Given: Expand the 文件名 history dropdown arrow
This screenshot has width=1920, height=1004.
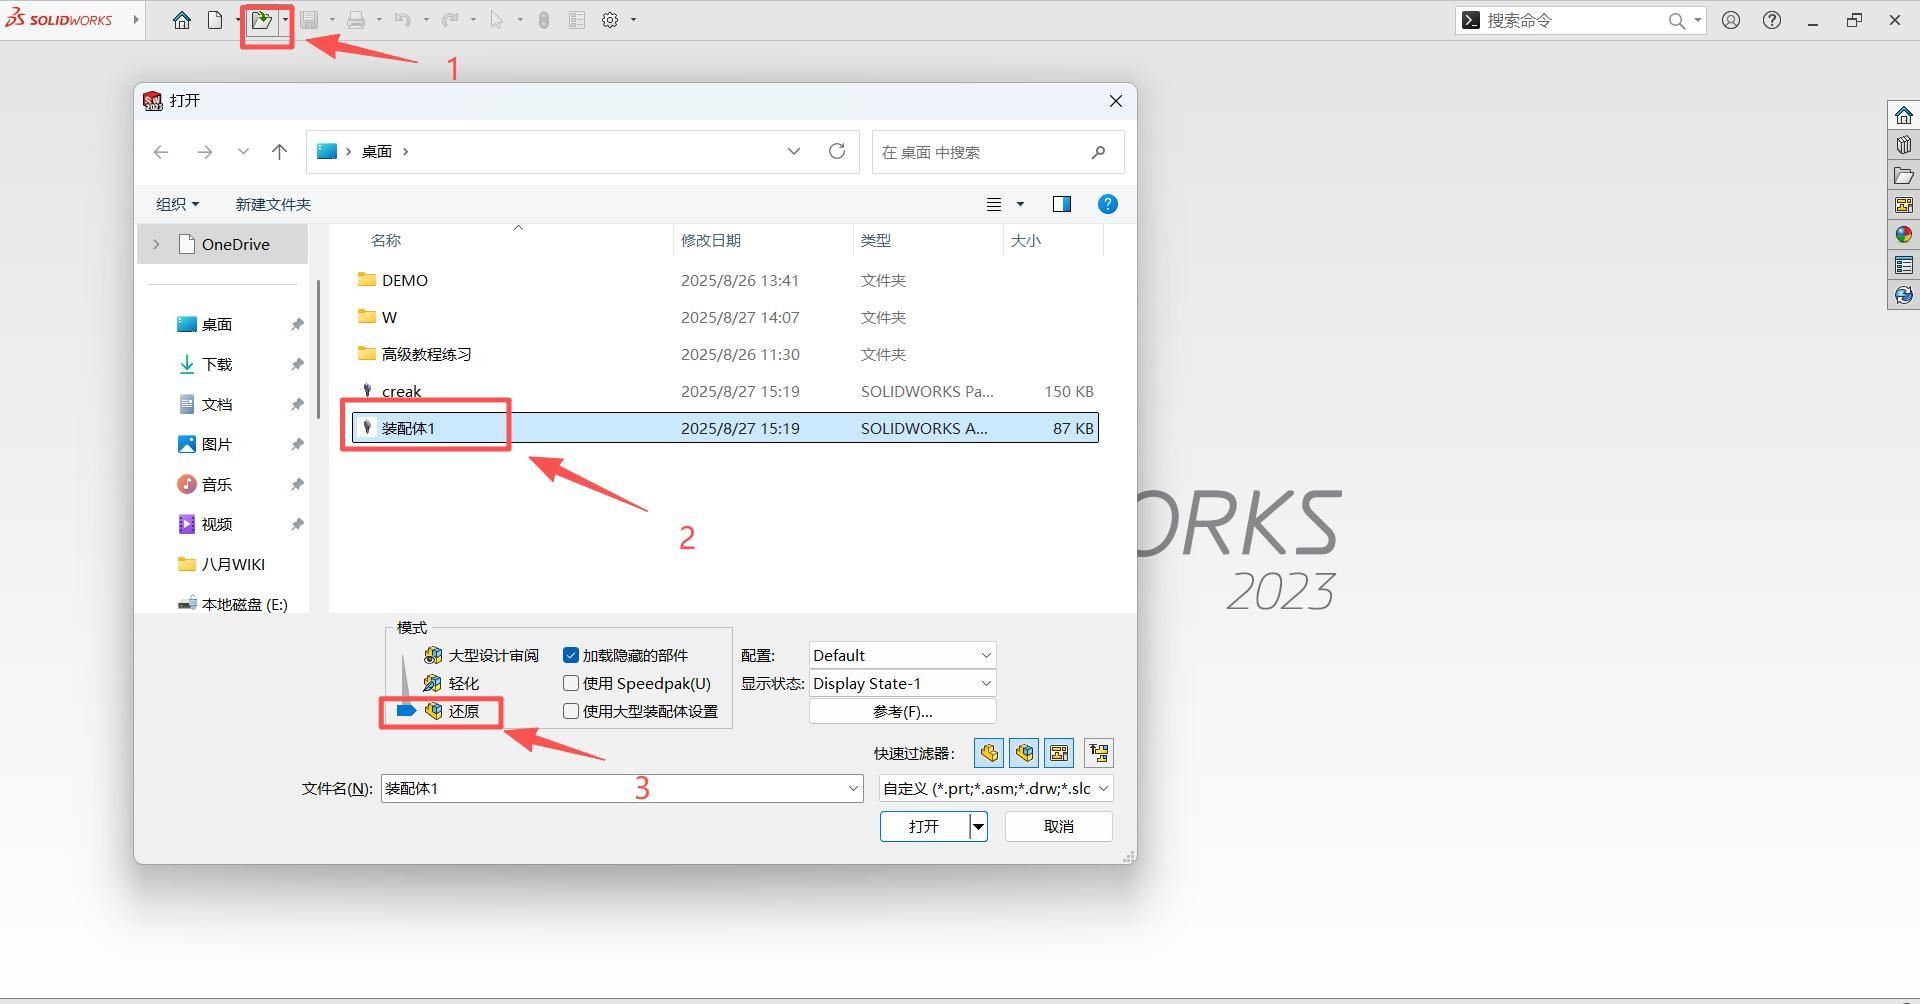Looking at the screenshot, I should tap(853, 789).
